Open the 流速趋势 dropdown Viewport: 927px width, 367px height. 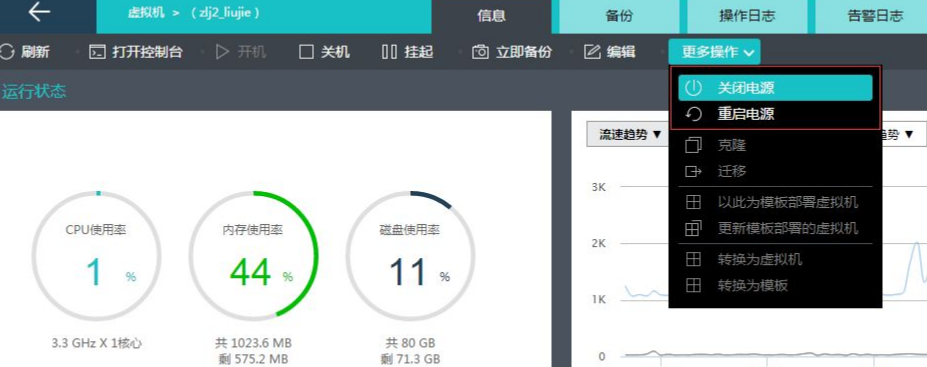pos(627,135)
